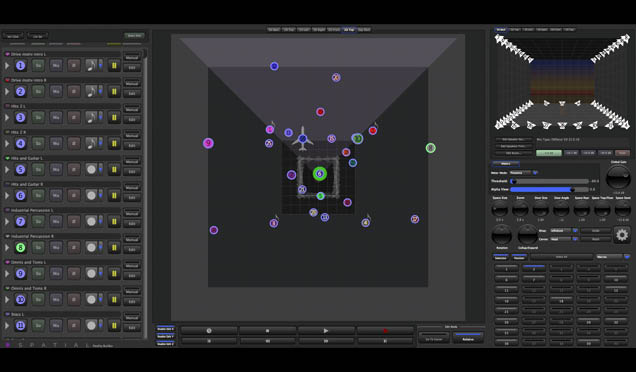Toggle the yellow pause button on track 5
This screenshot has height=372, width=636.
(114, 169)
